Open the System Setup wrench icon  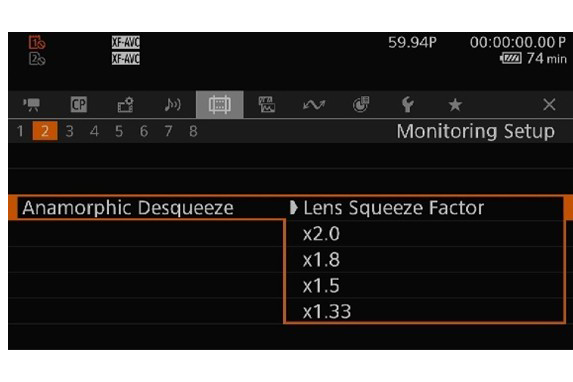[x=407, y=105]
